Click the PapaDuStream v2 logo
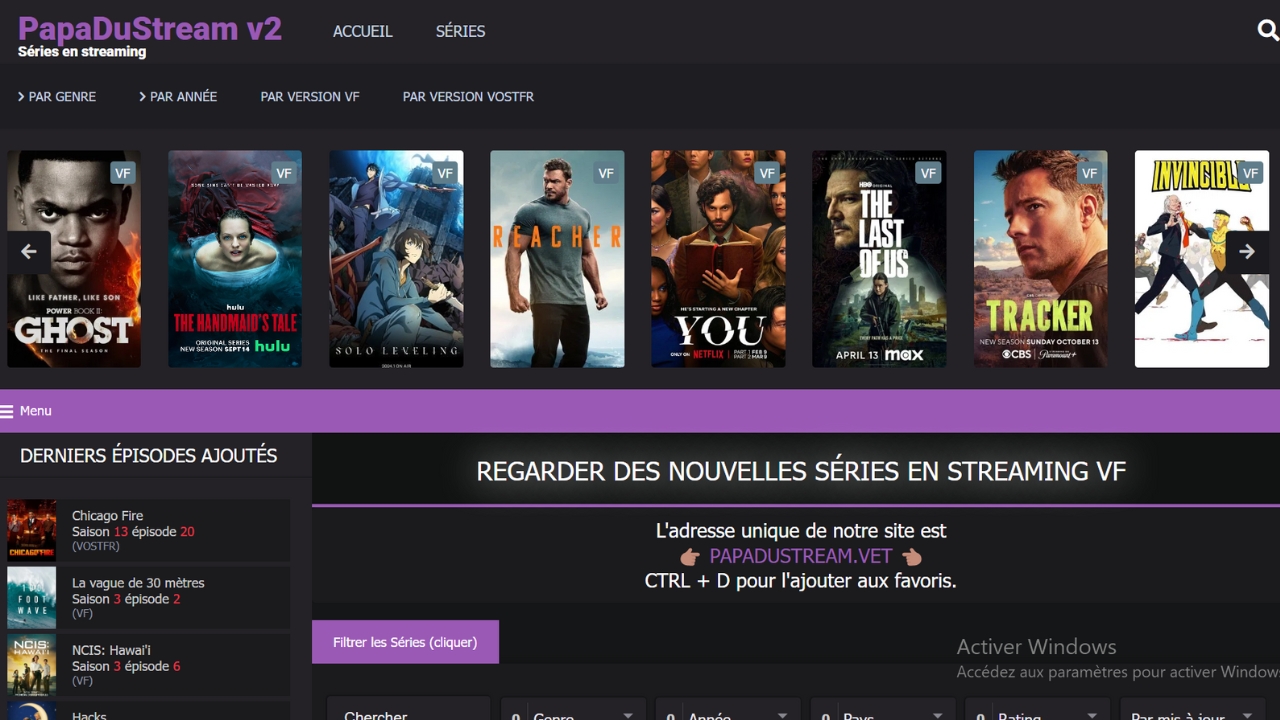Viewport: 1280px width, 720px height. coord(149,30)
